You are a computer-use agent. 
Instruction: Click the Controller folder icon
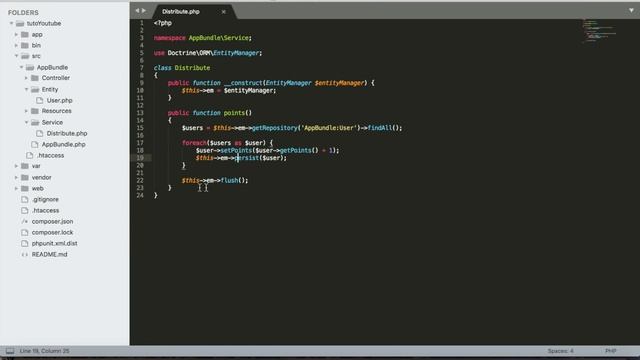(35, 78)
